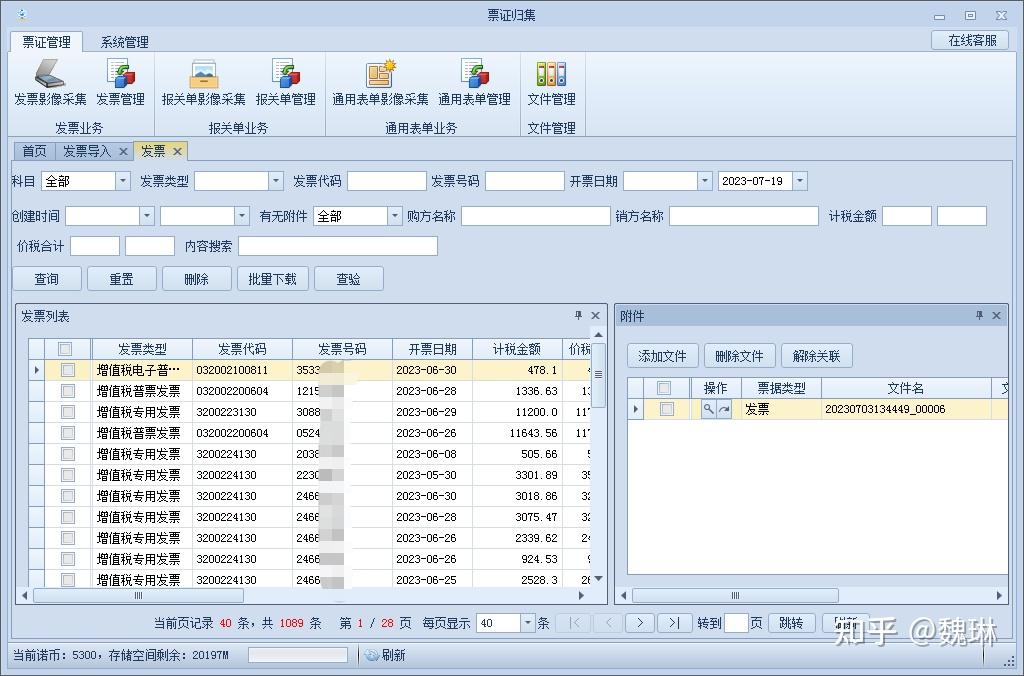Open the 科目 dropdown showing 全部

point(123,180)
